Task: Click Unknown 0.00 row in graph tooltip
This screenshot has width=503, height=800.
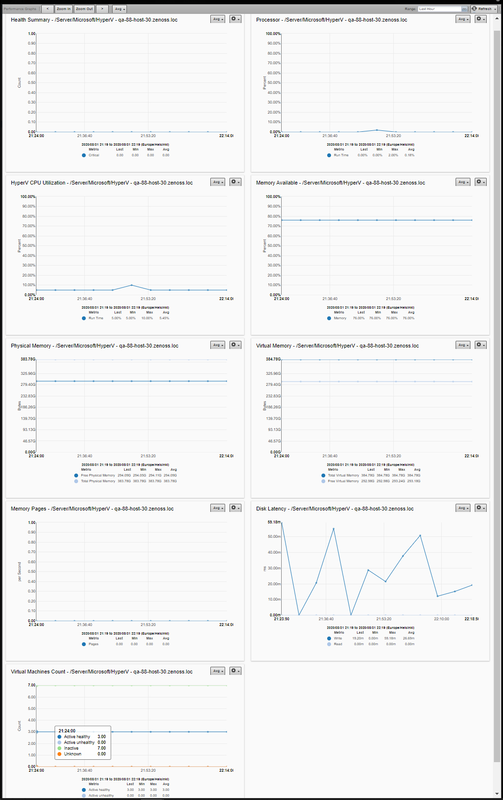Action: click(82, 754)
